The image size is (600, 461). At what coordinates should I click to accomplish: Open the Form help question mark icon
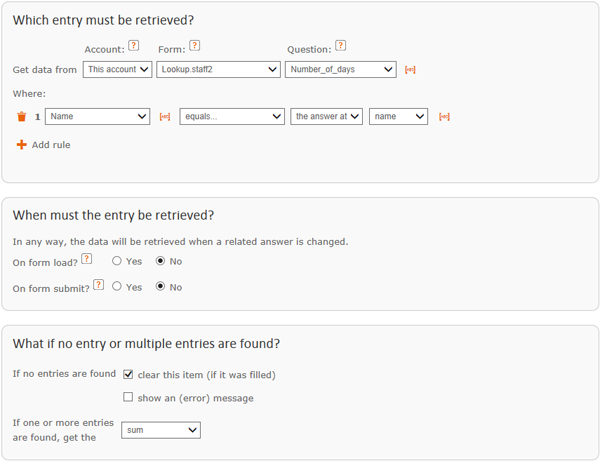(195, 46)
